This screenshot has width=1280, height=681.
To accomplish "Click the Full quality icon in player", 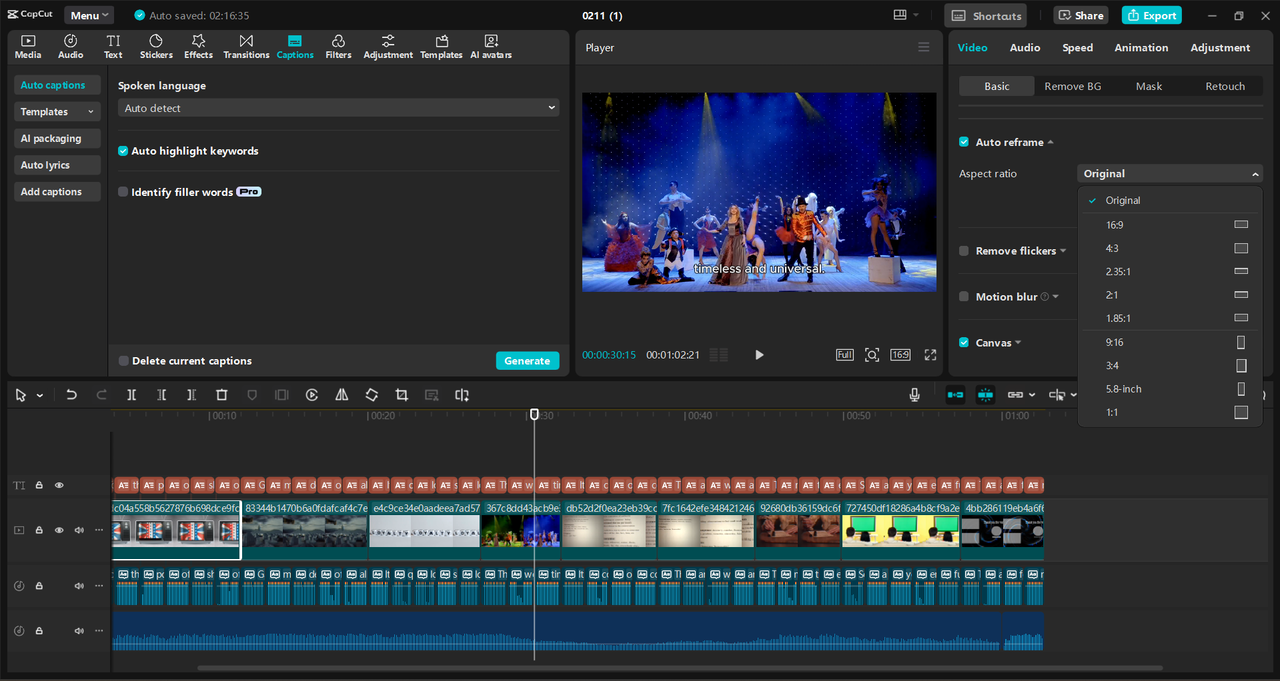I will coord(844,355).
